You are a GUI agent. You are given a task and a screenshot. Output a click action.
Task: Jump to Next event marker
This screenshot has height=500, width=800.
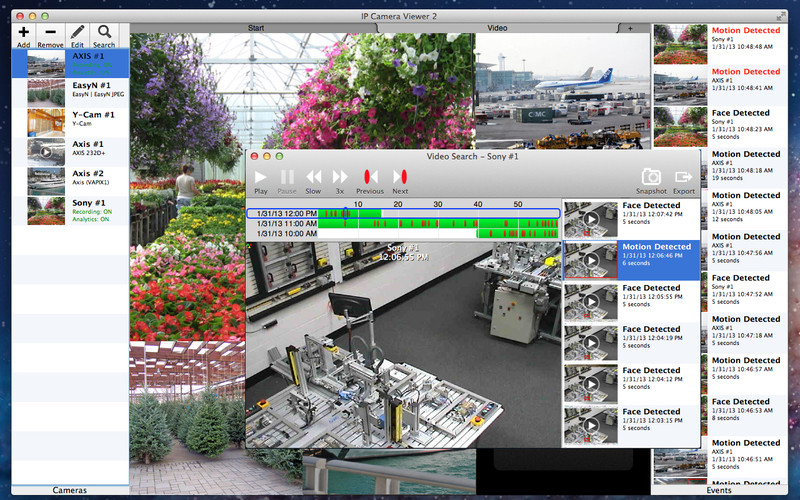400,177
